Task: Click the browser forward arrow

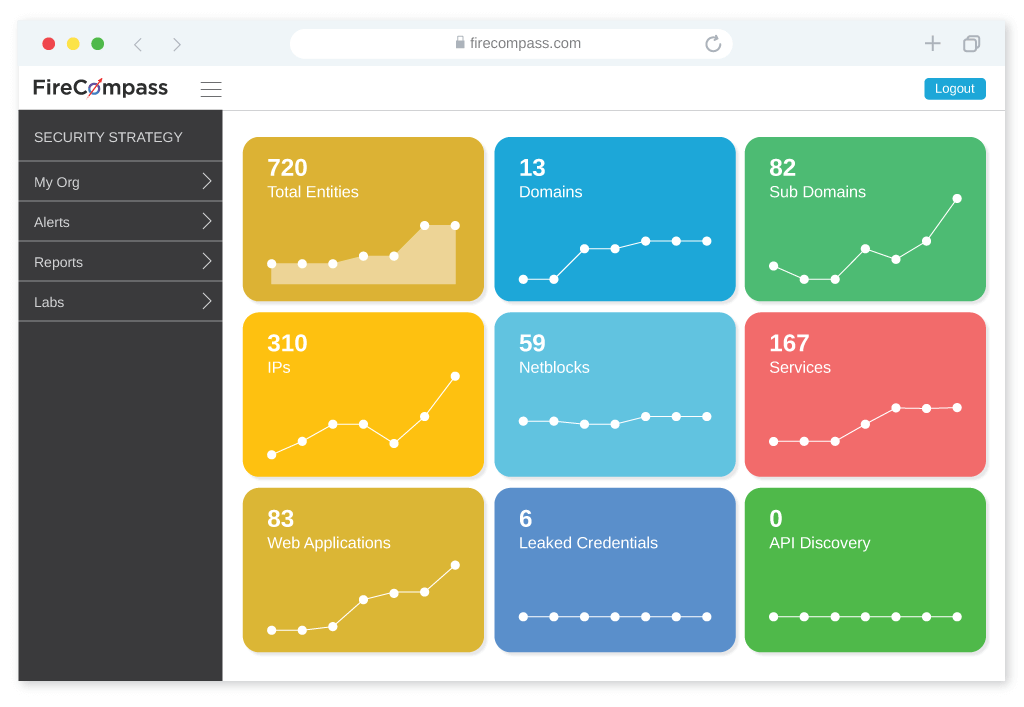Action: click(177, 44)
